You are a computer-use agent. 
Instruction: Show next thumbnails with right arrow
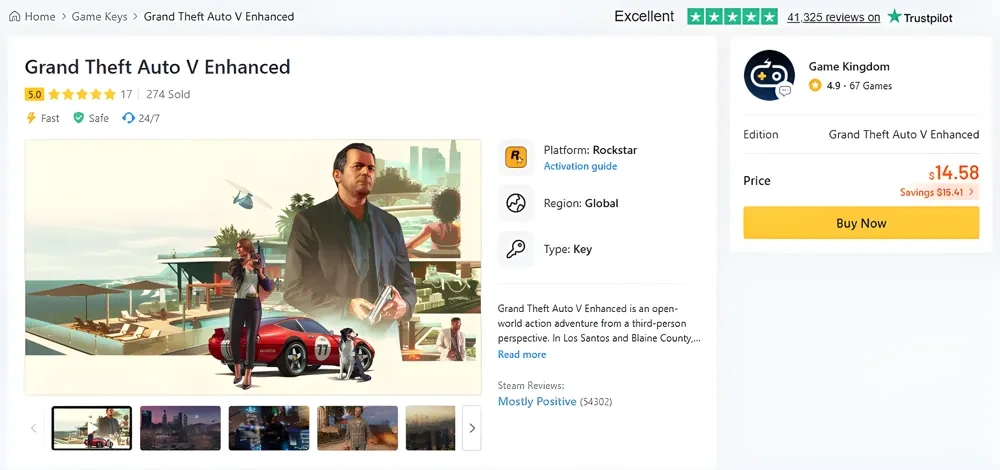point(471,428)
